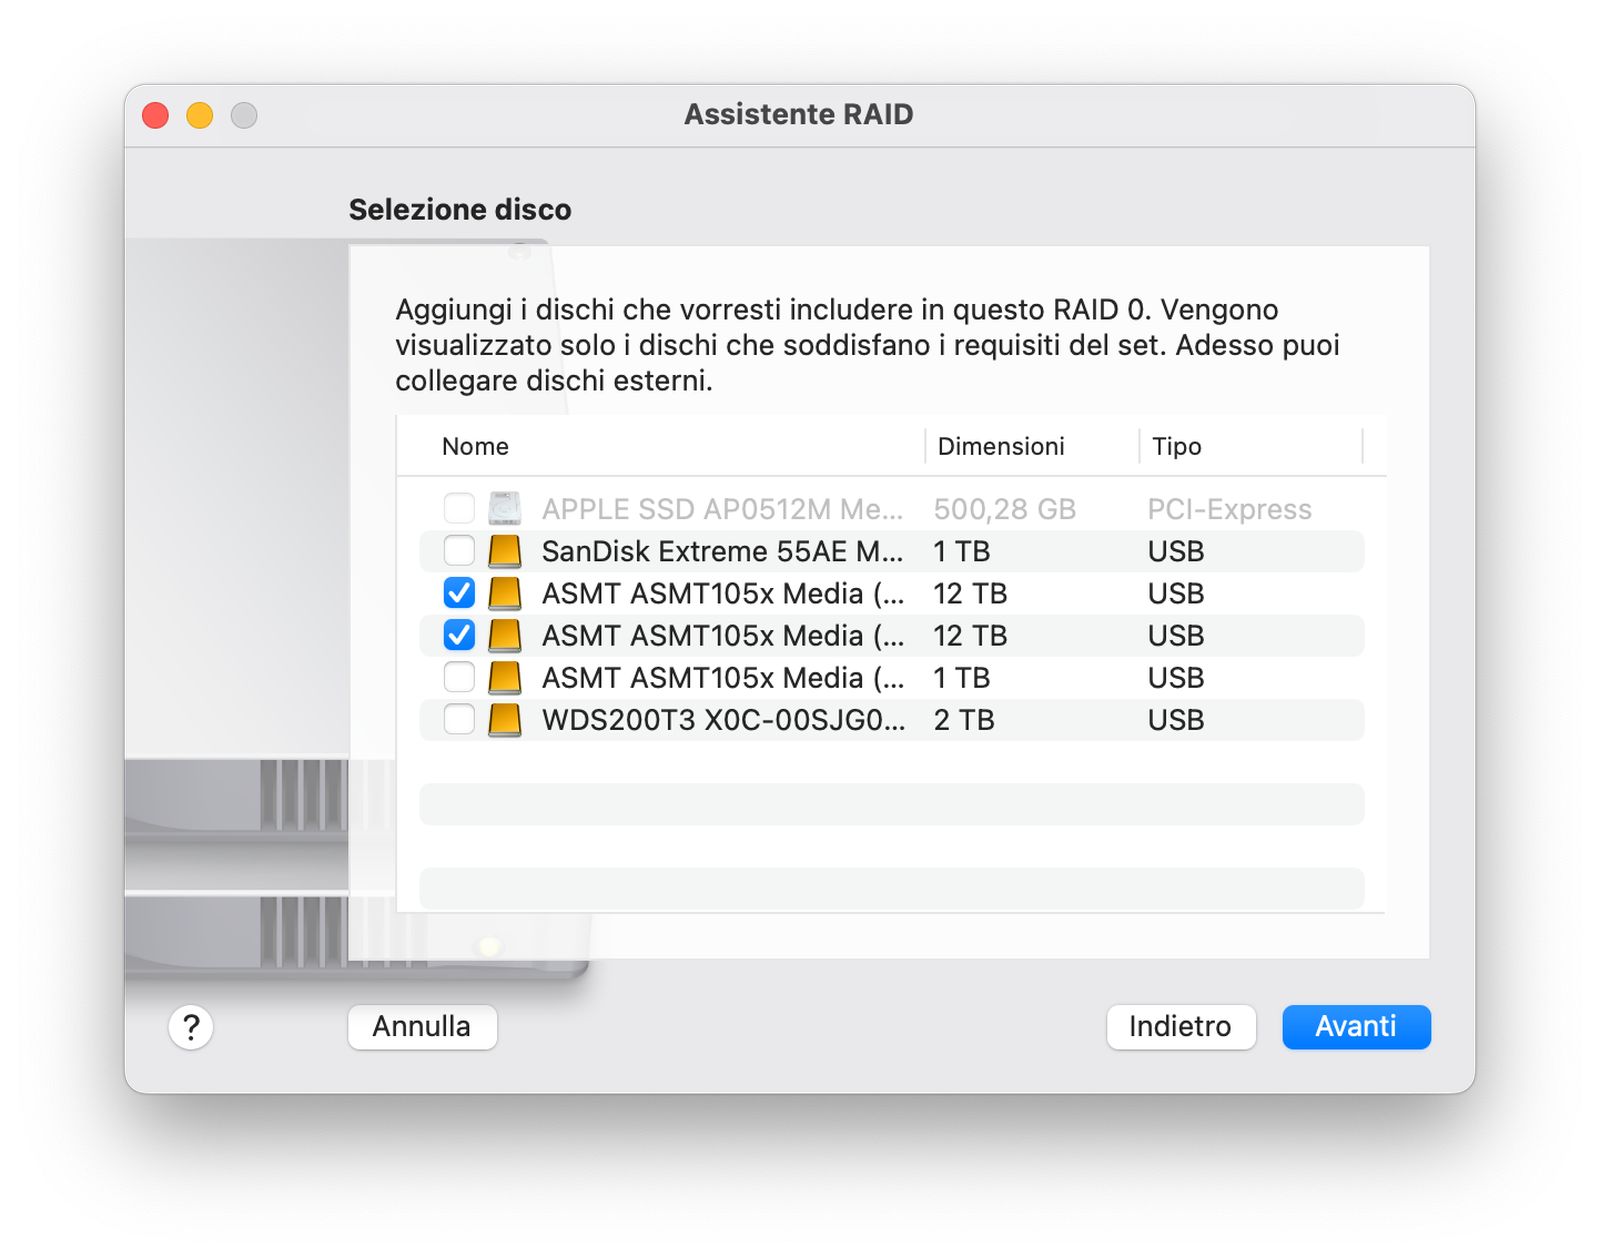Click the SanDisk Extreme external drive icon
Image resolution: width=1600 pixels, height=1258 pixels.
[505, 551]
